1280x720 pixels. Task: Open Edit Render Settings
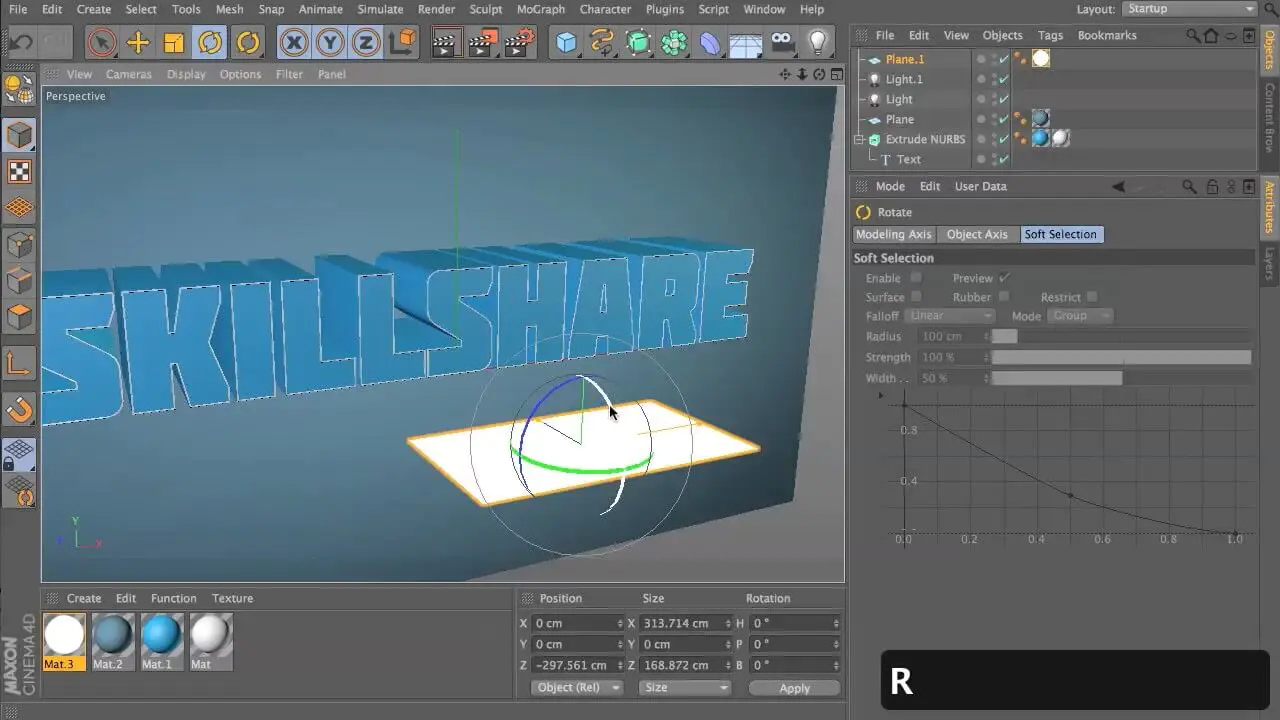[x=520, y=42]
